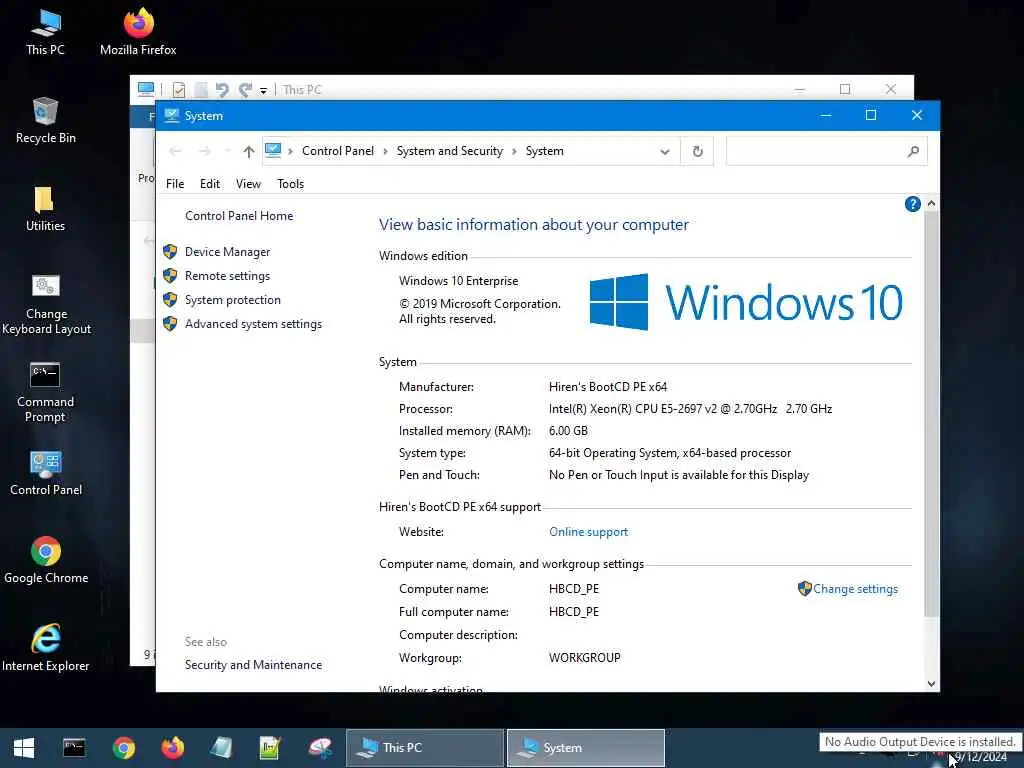Screen dimensions: 1024x768
Task: Click Change settings link
Action: tap(856, 589)
